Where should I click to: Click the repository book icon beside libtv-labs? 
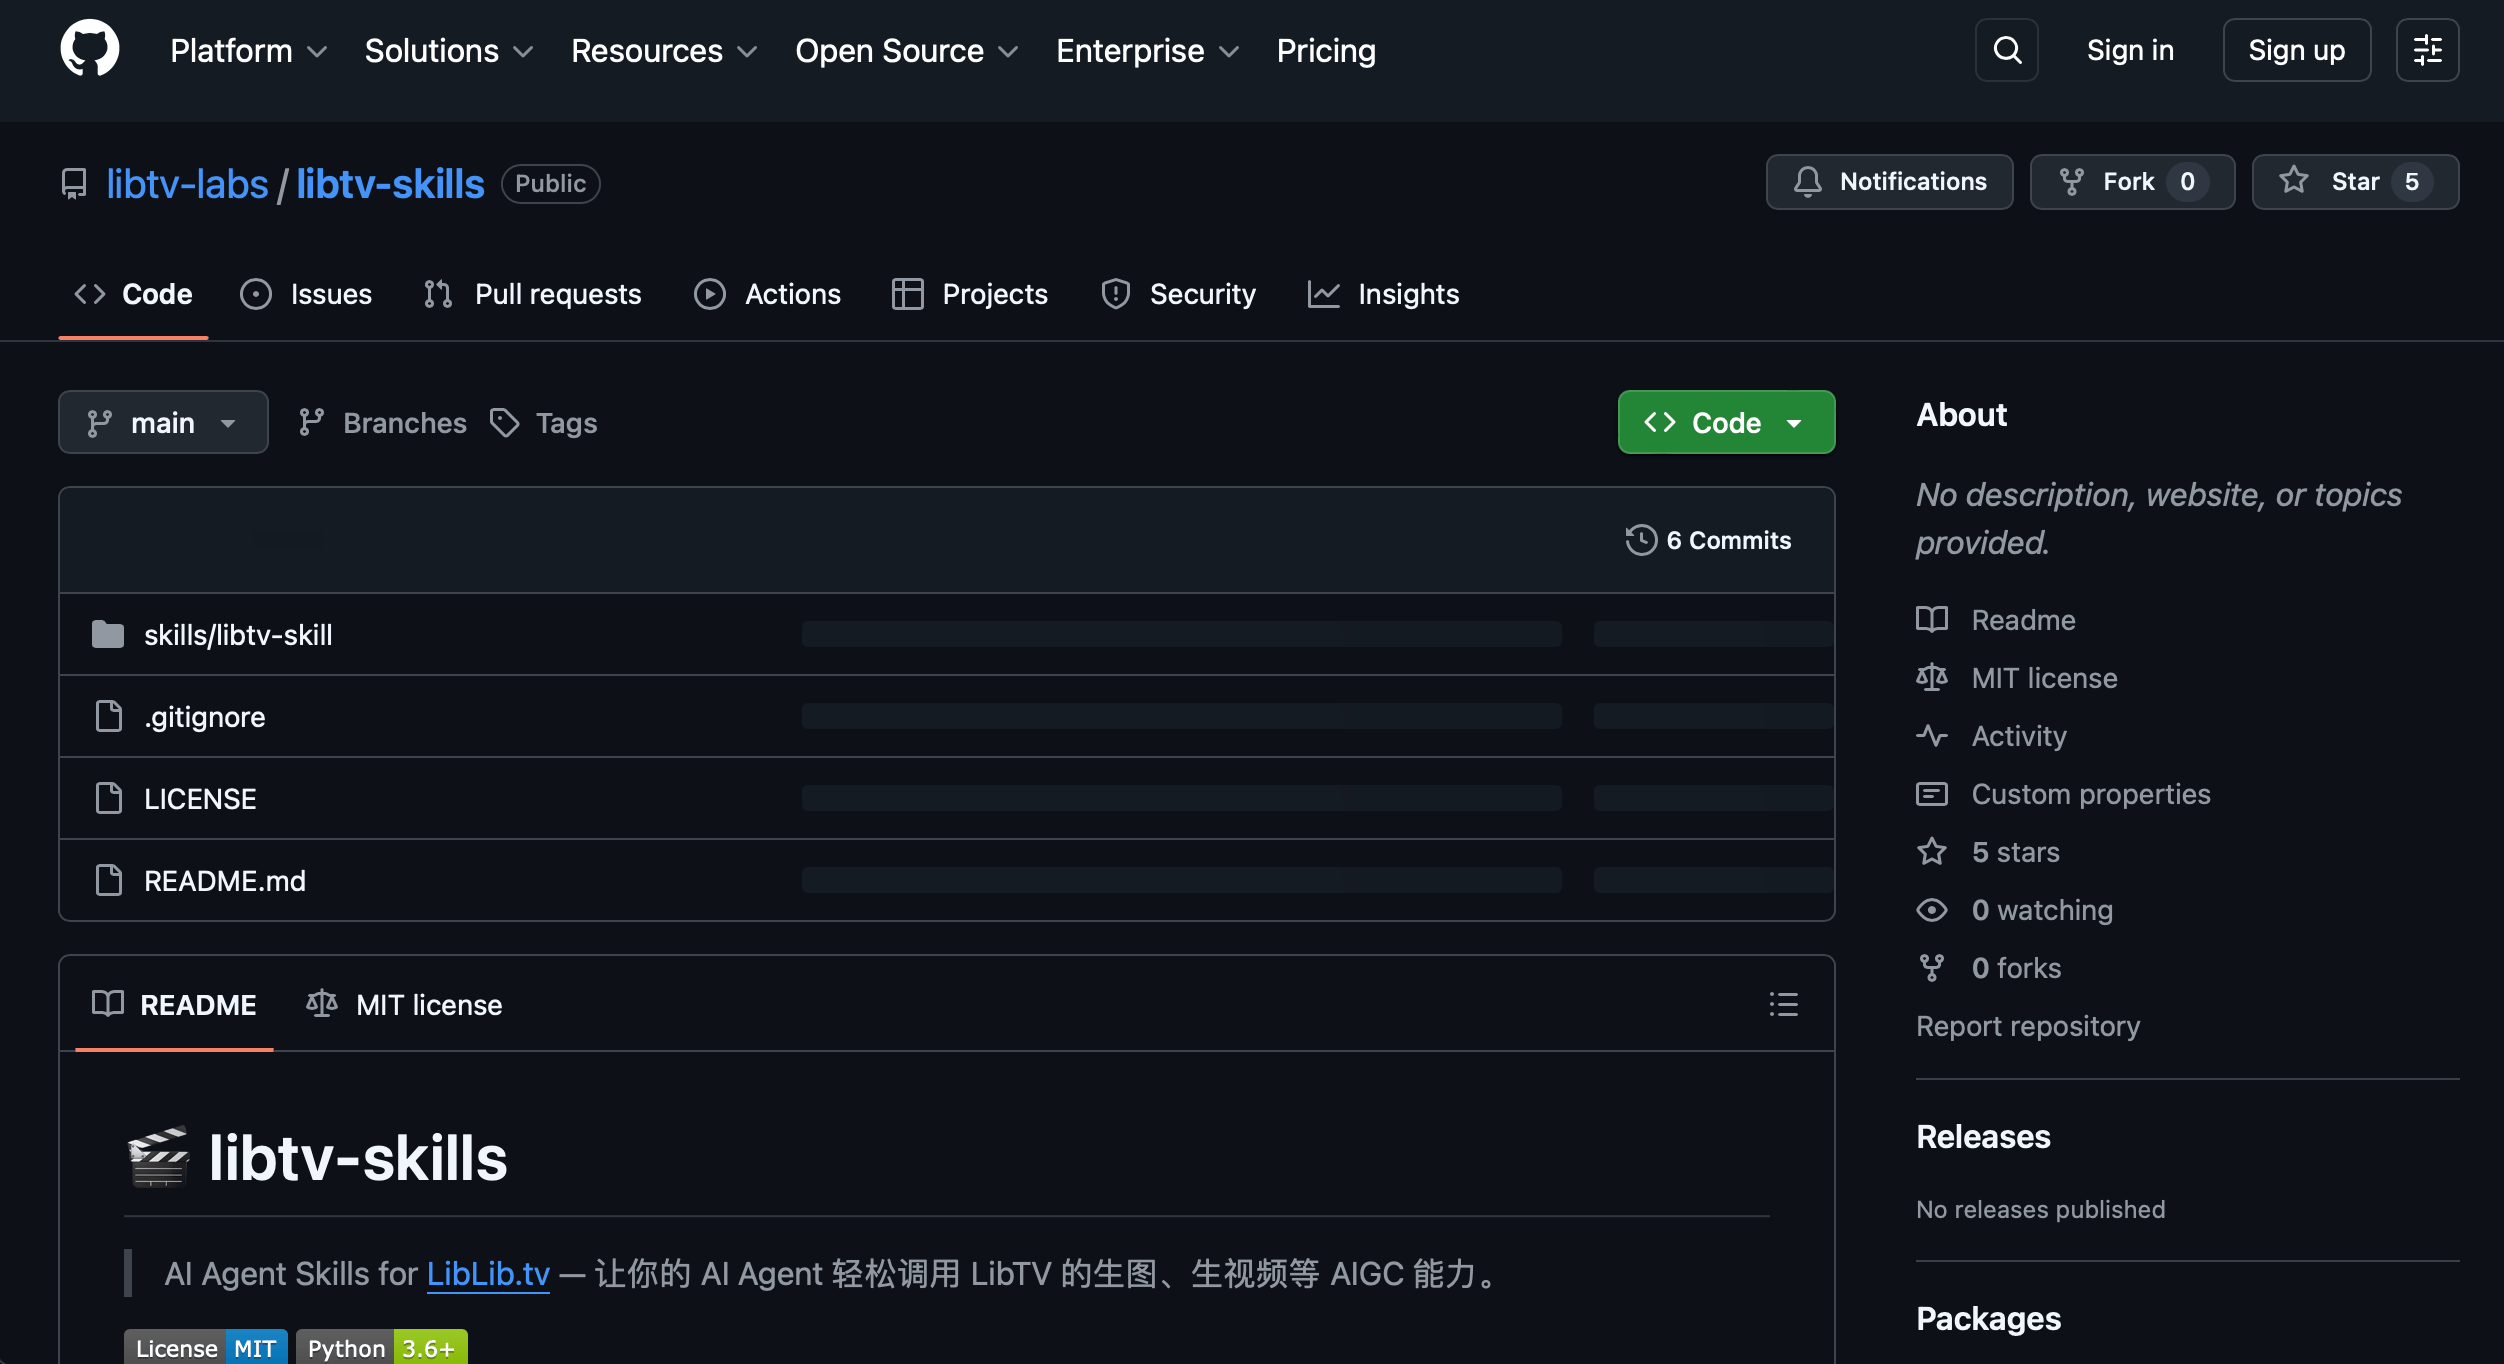tap(74, 184)
